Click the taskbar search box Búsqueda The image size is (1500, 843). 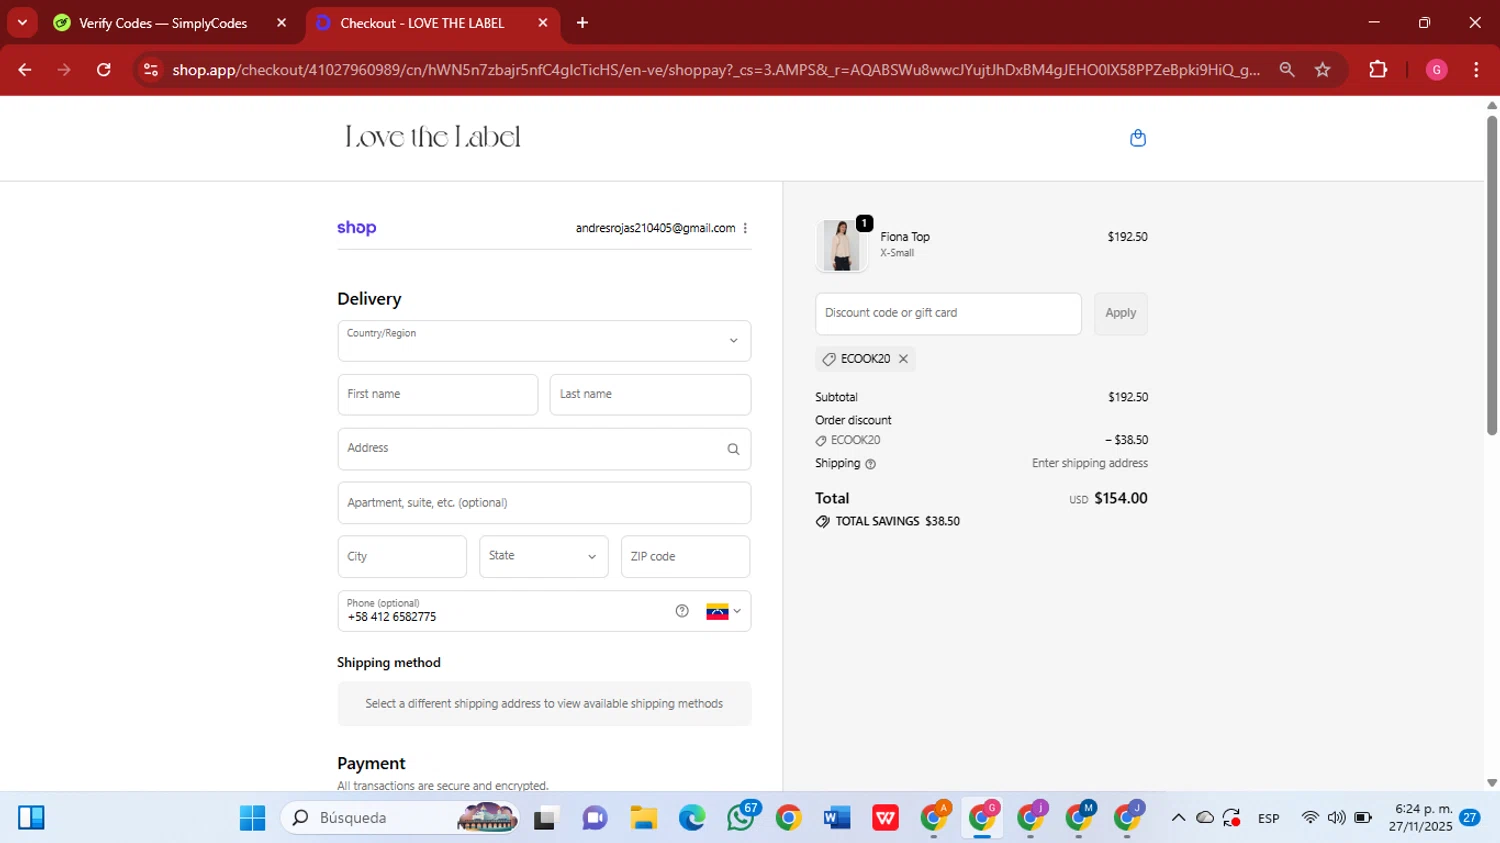click(400, 818)
